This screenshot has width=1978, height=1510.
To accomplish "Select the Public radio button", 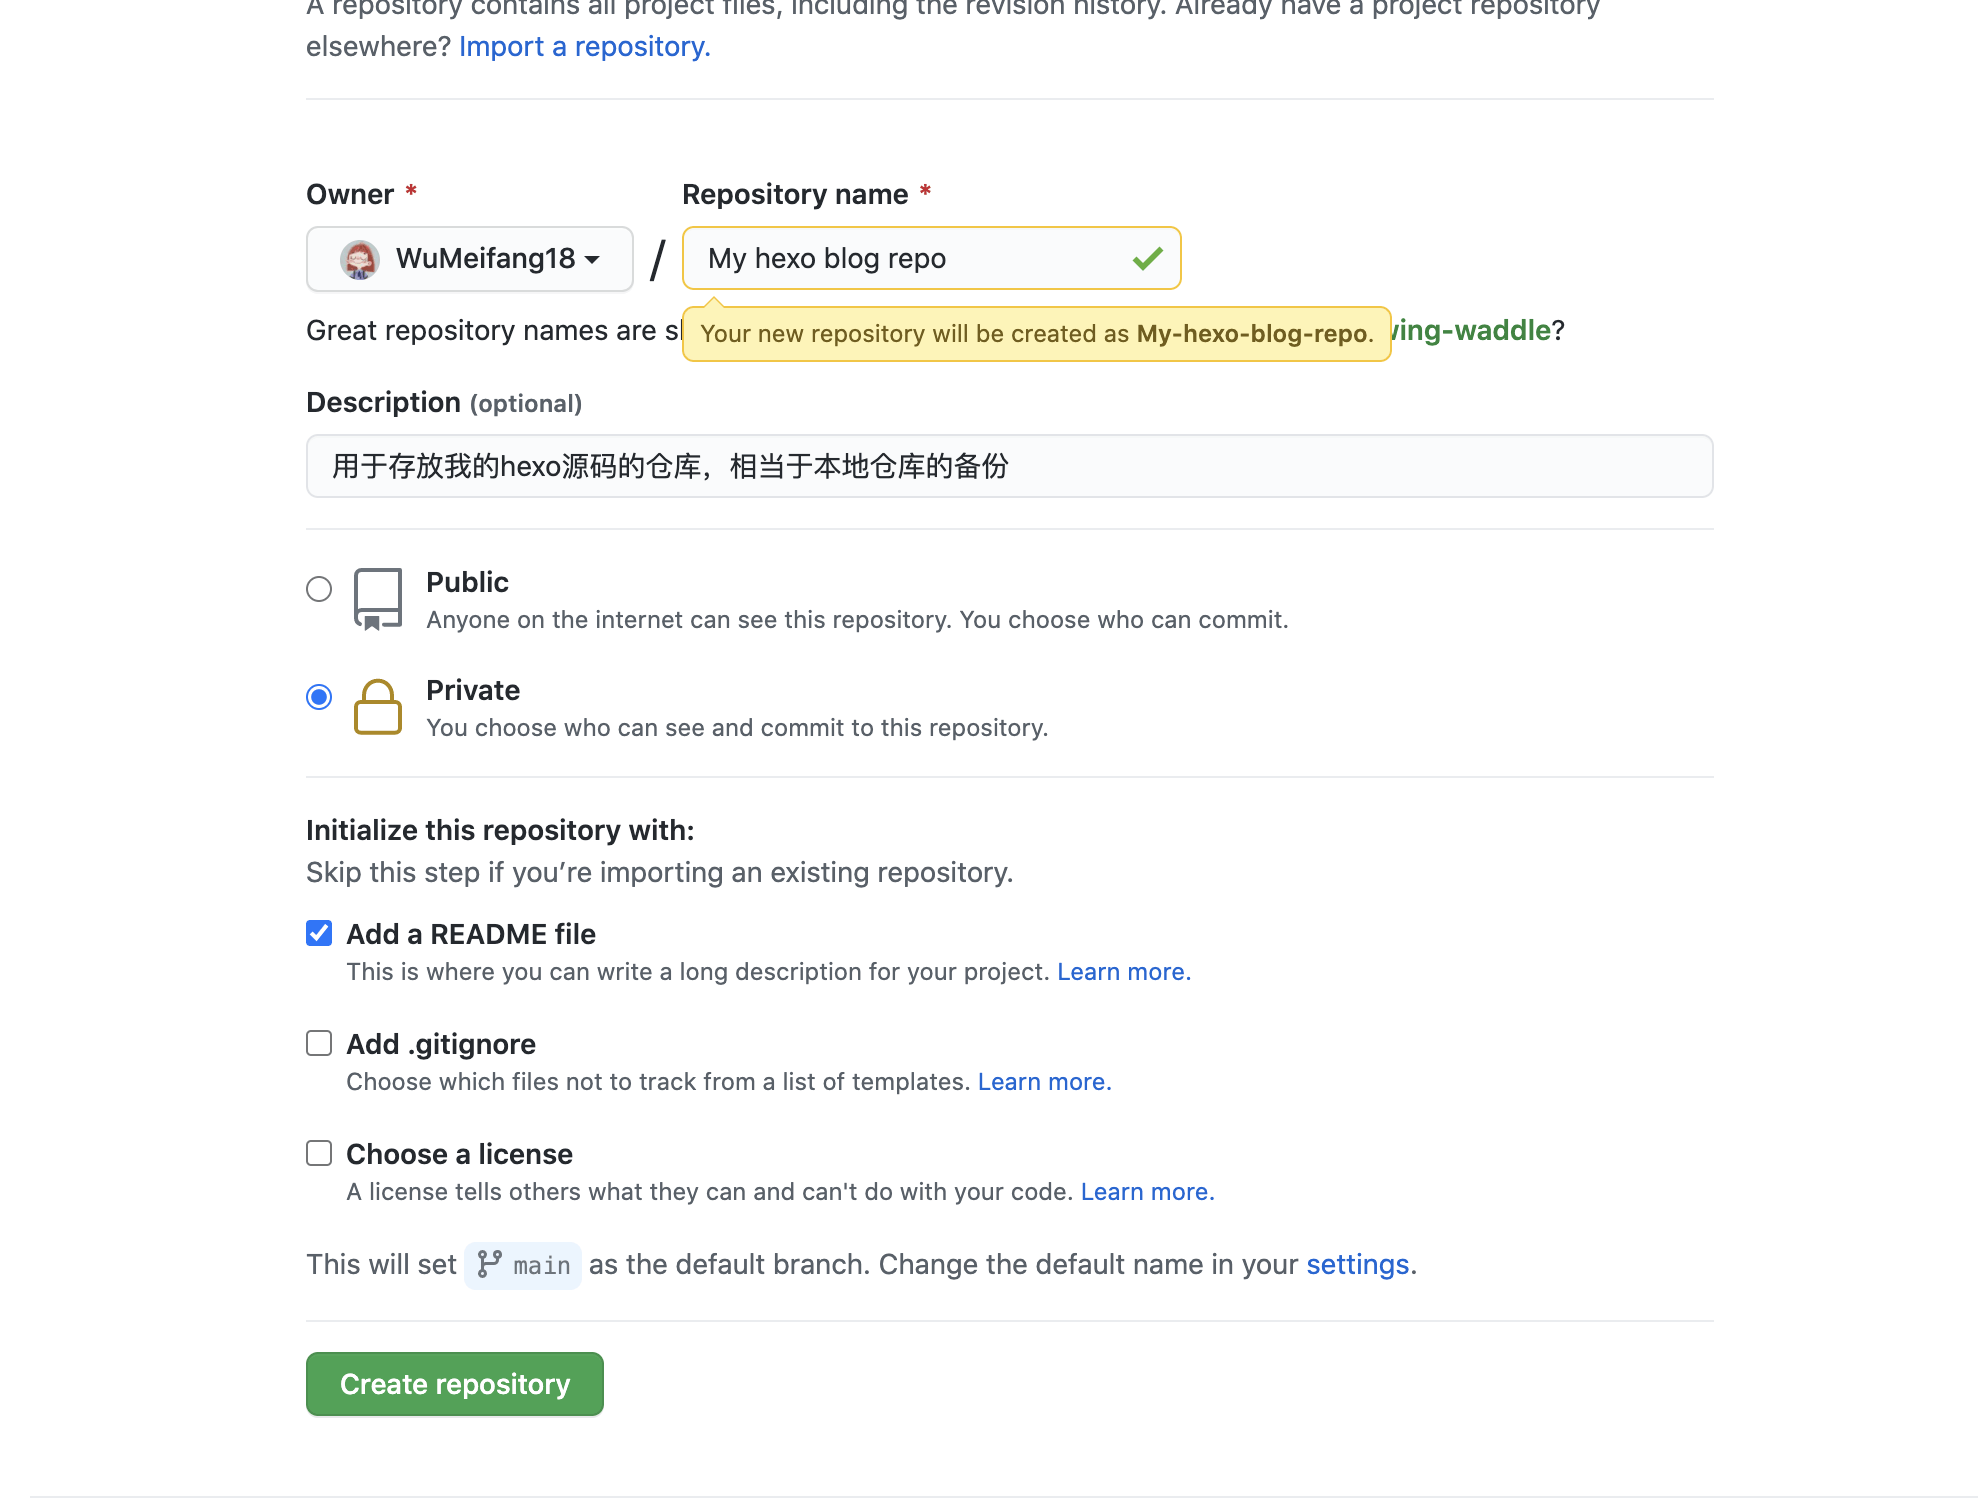I will [318, 589].
